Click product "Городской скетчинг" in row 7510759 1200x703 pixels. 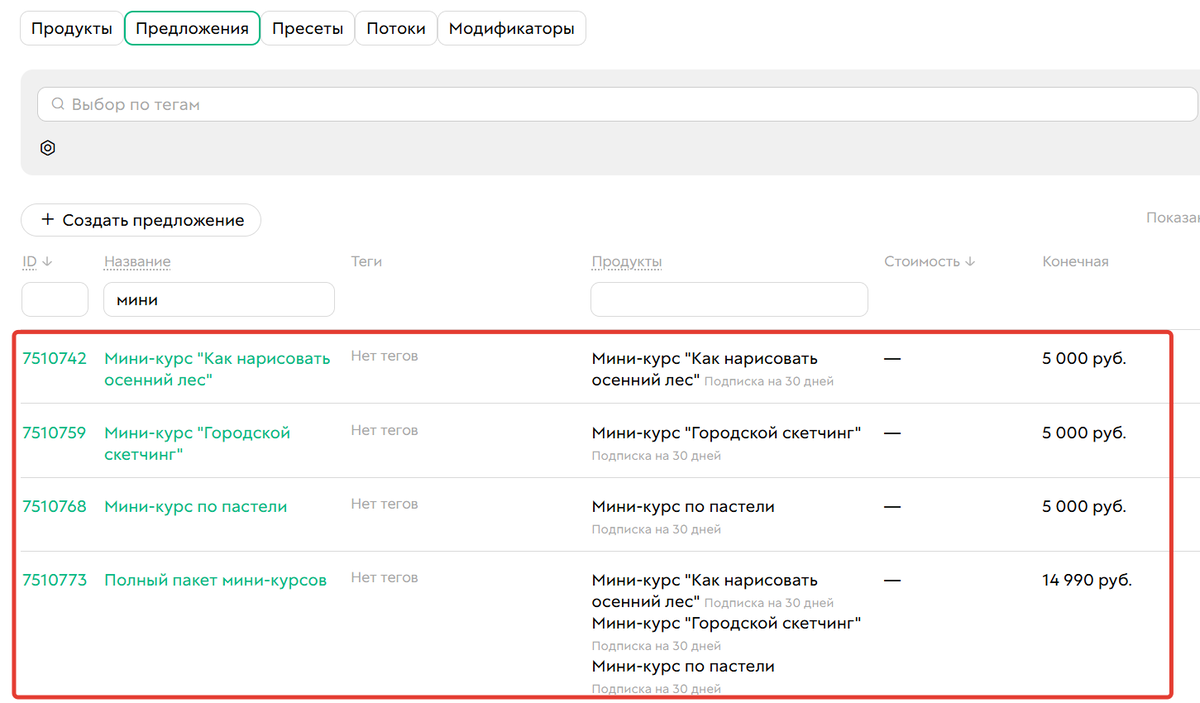pyautogui.click(x=726, y=433)
